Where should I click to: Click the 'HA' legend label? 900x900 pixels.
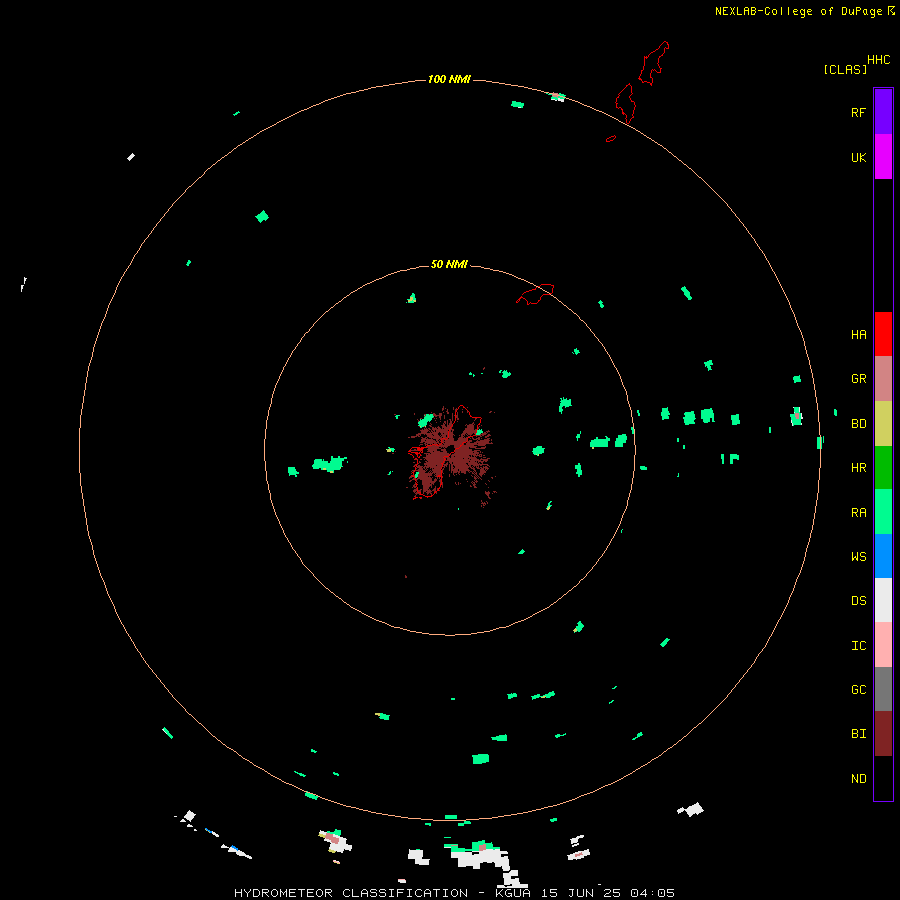(x=858, y=335)
